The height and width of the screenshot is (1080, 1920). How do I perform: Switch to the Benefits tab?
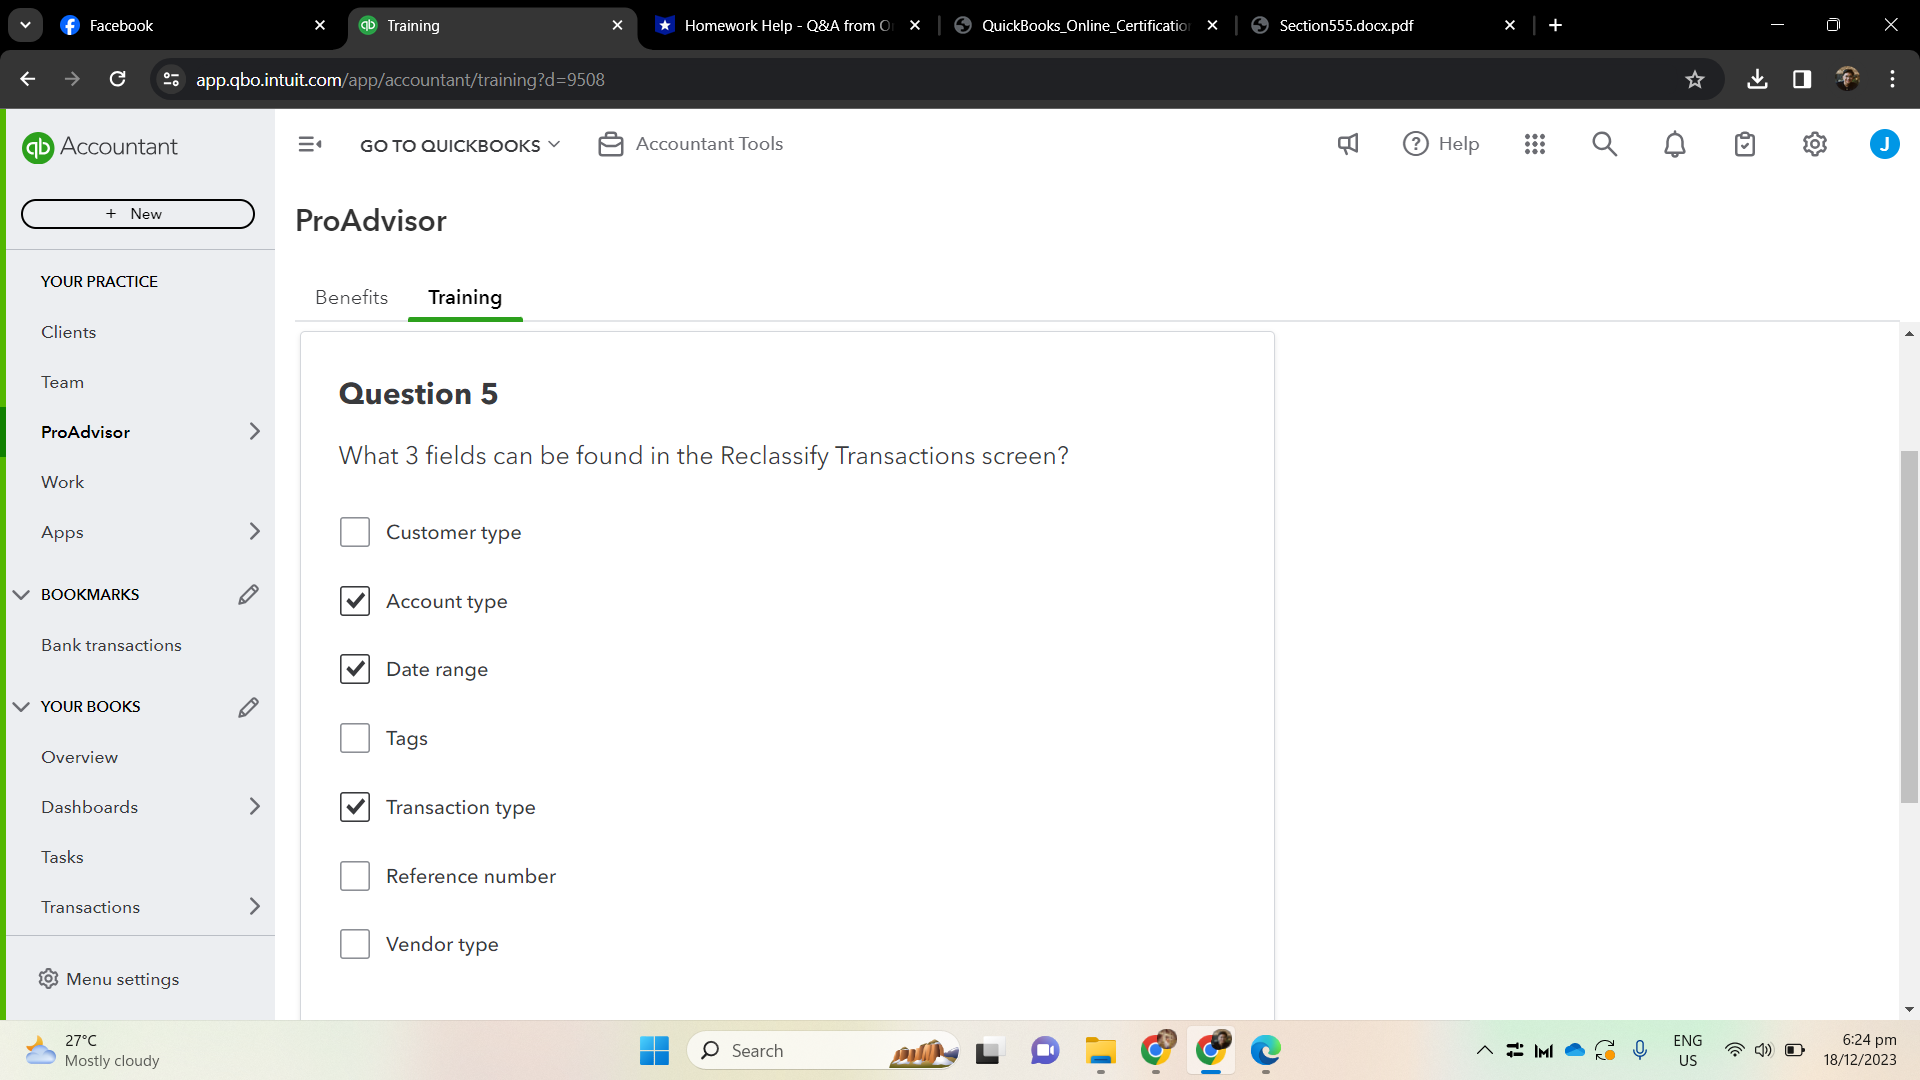pos(351,297)
